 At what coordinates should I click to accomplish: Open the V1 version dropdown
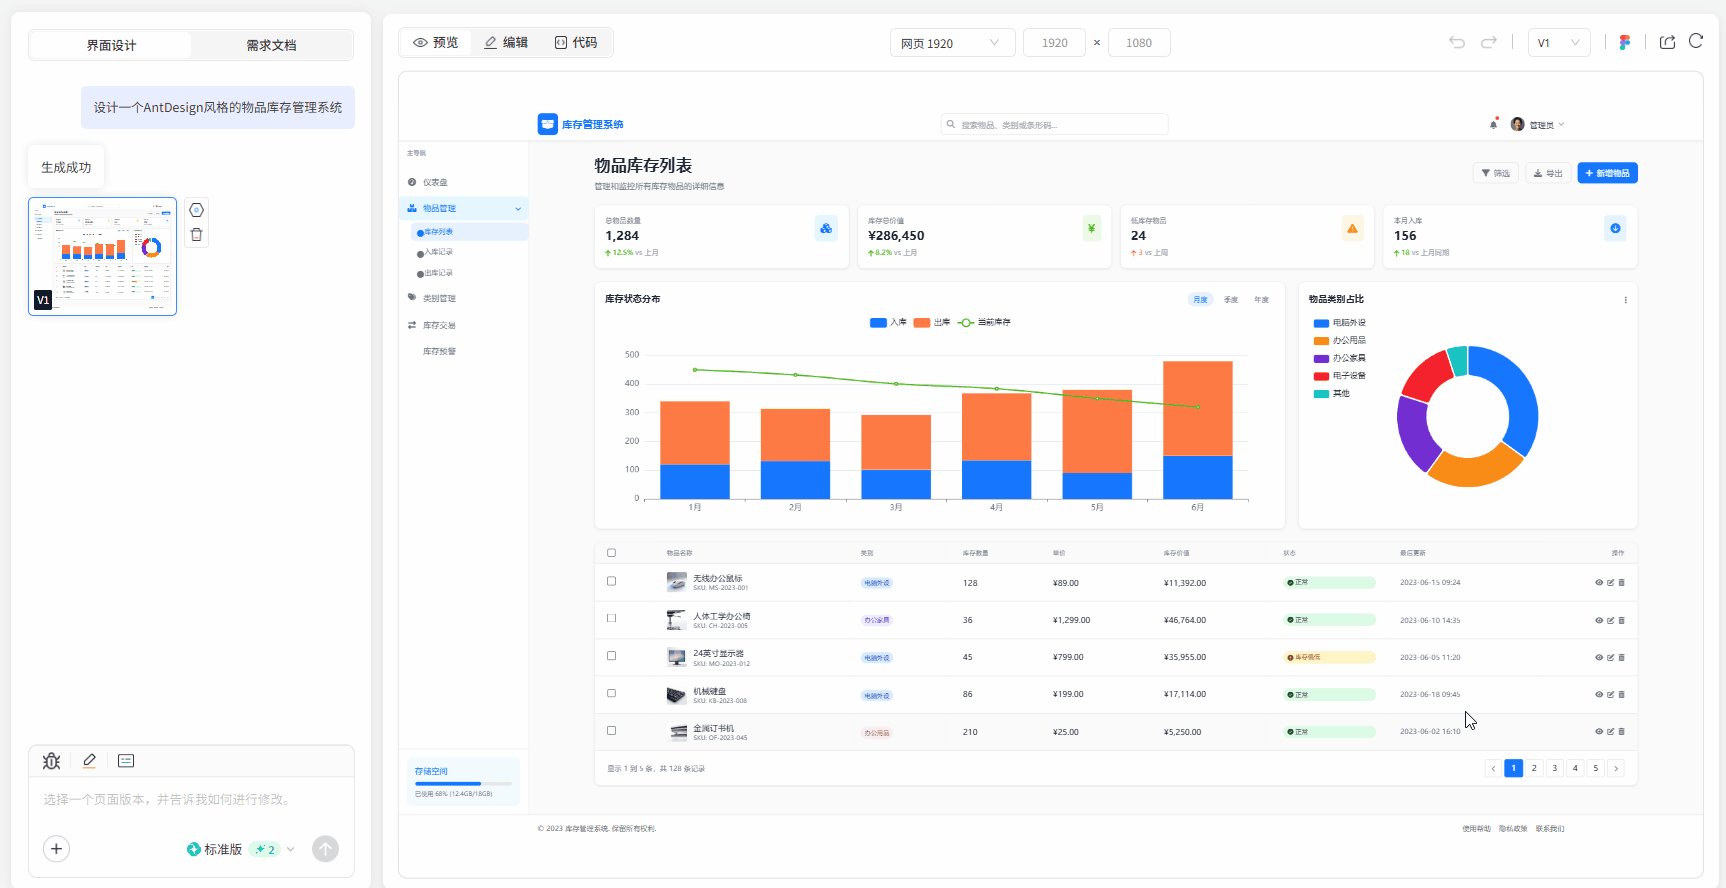click(x=1558, y=43)
